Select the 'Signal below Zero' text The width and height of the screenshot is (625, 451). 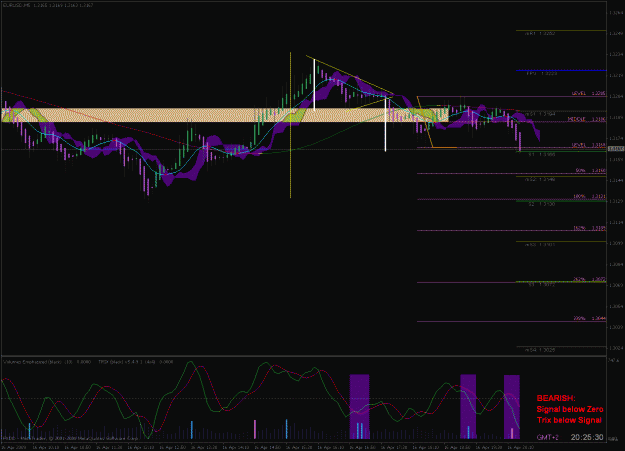pos(570,409)
